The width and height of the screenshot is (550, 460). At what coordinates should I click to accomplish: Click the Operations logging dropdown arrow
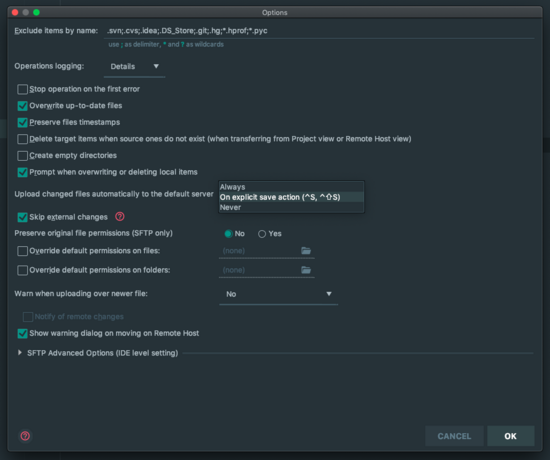(x=156, y=66)
